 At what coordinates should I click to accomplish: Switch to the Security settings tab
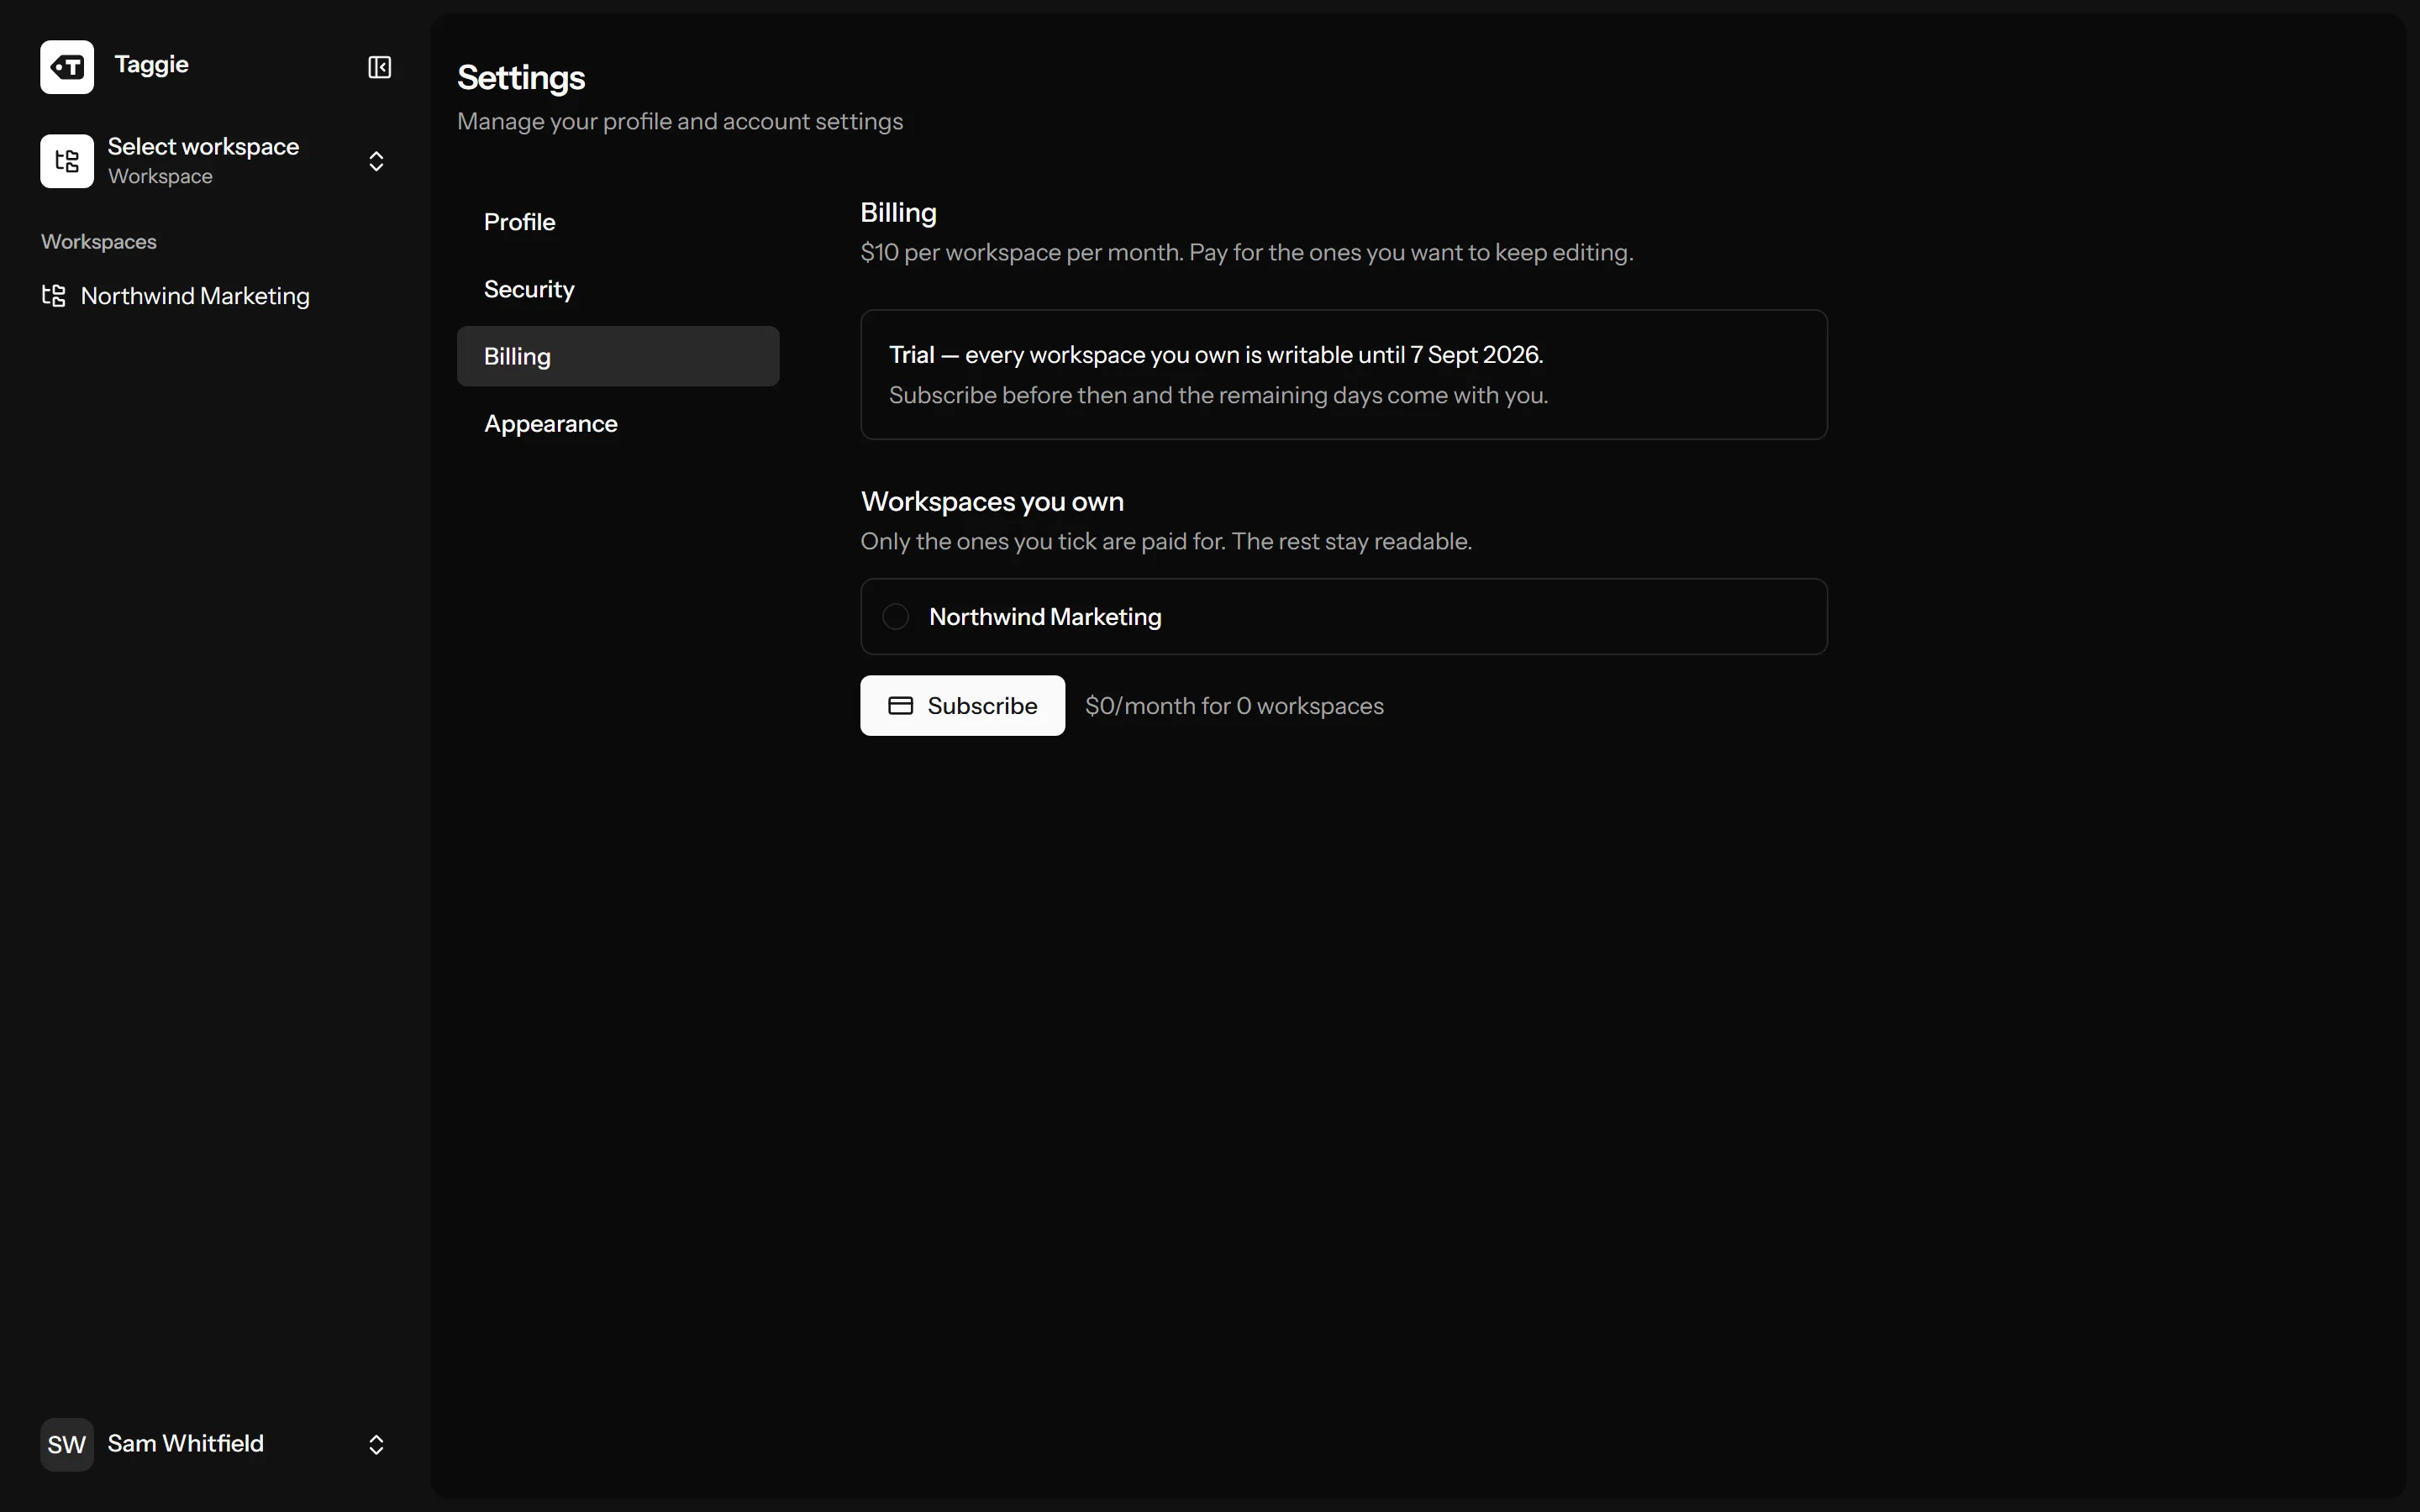pyautogui.click(x=618, y=289)
